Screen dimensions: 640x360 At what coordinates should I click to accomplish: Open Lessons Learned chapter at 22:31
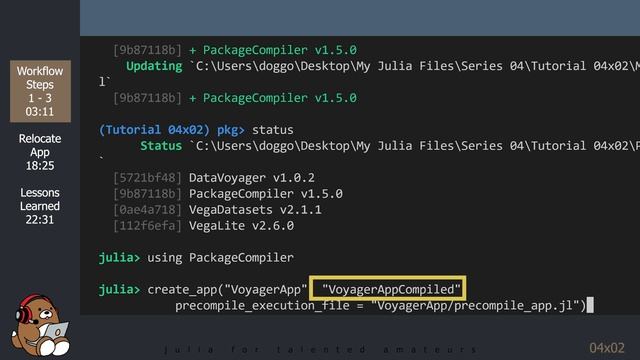(x=40, y=206)
